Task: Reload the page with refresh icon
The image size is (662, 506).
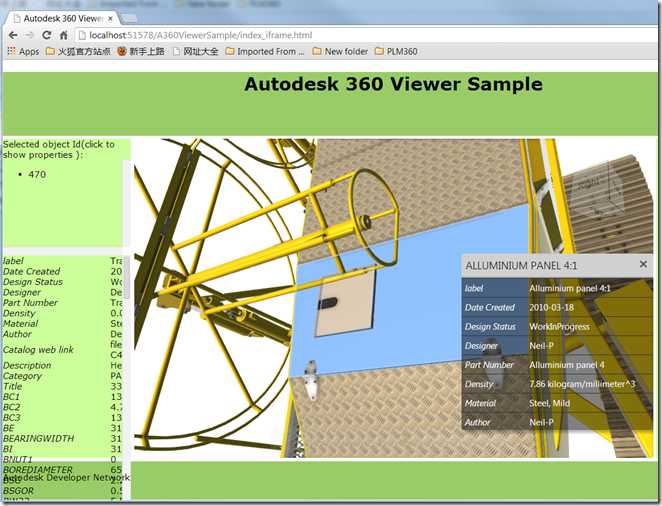Action: 46,35
